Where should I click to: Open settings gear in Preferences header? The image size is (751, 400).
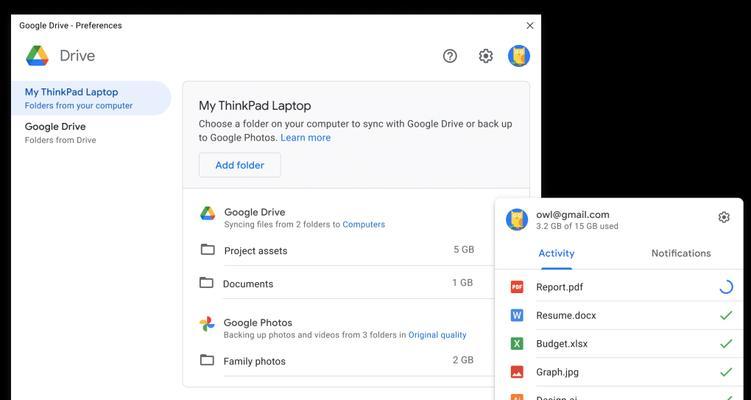(x=486, y=56)
